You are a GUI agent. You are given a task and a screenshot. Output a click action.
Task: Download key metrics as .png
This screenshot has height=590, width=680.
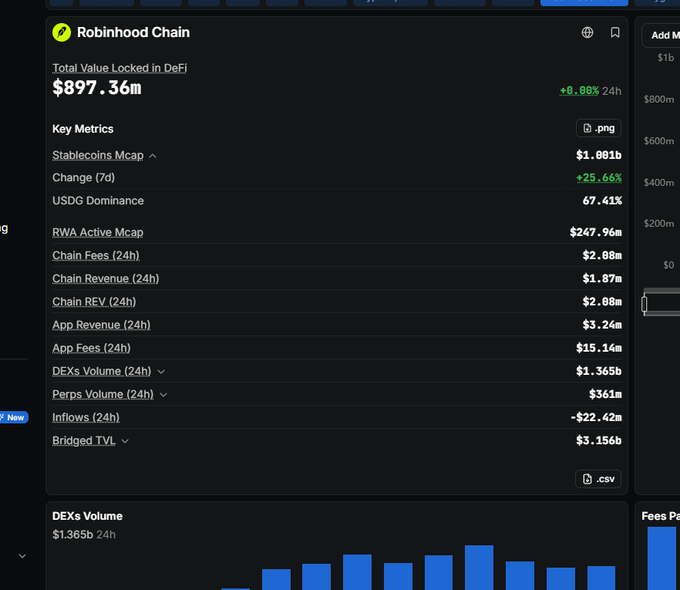point(598,128)
